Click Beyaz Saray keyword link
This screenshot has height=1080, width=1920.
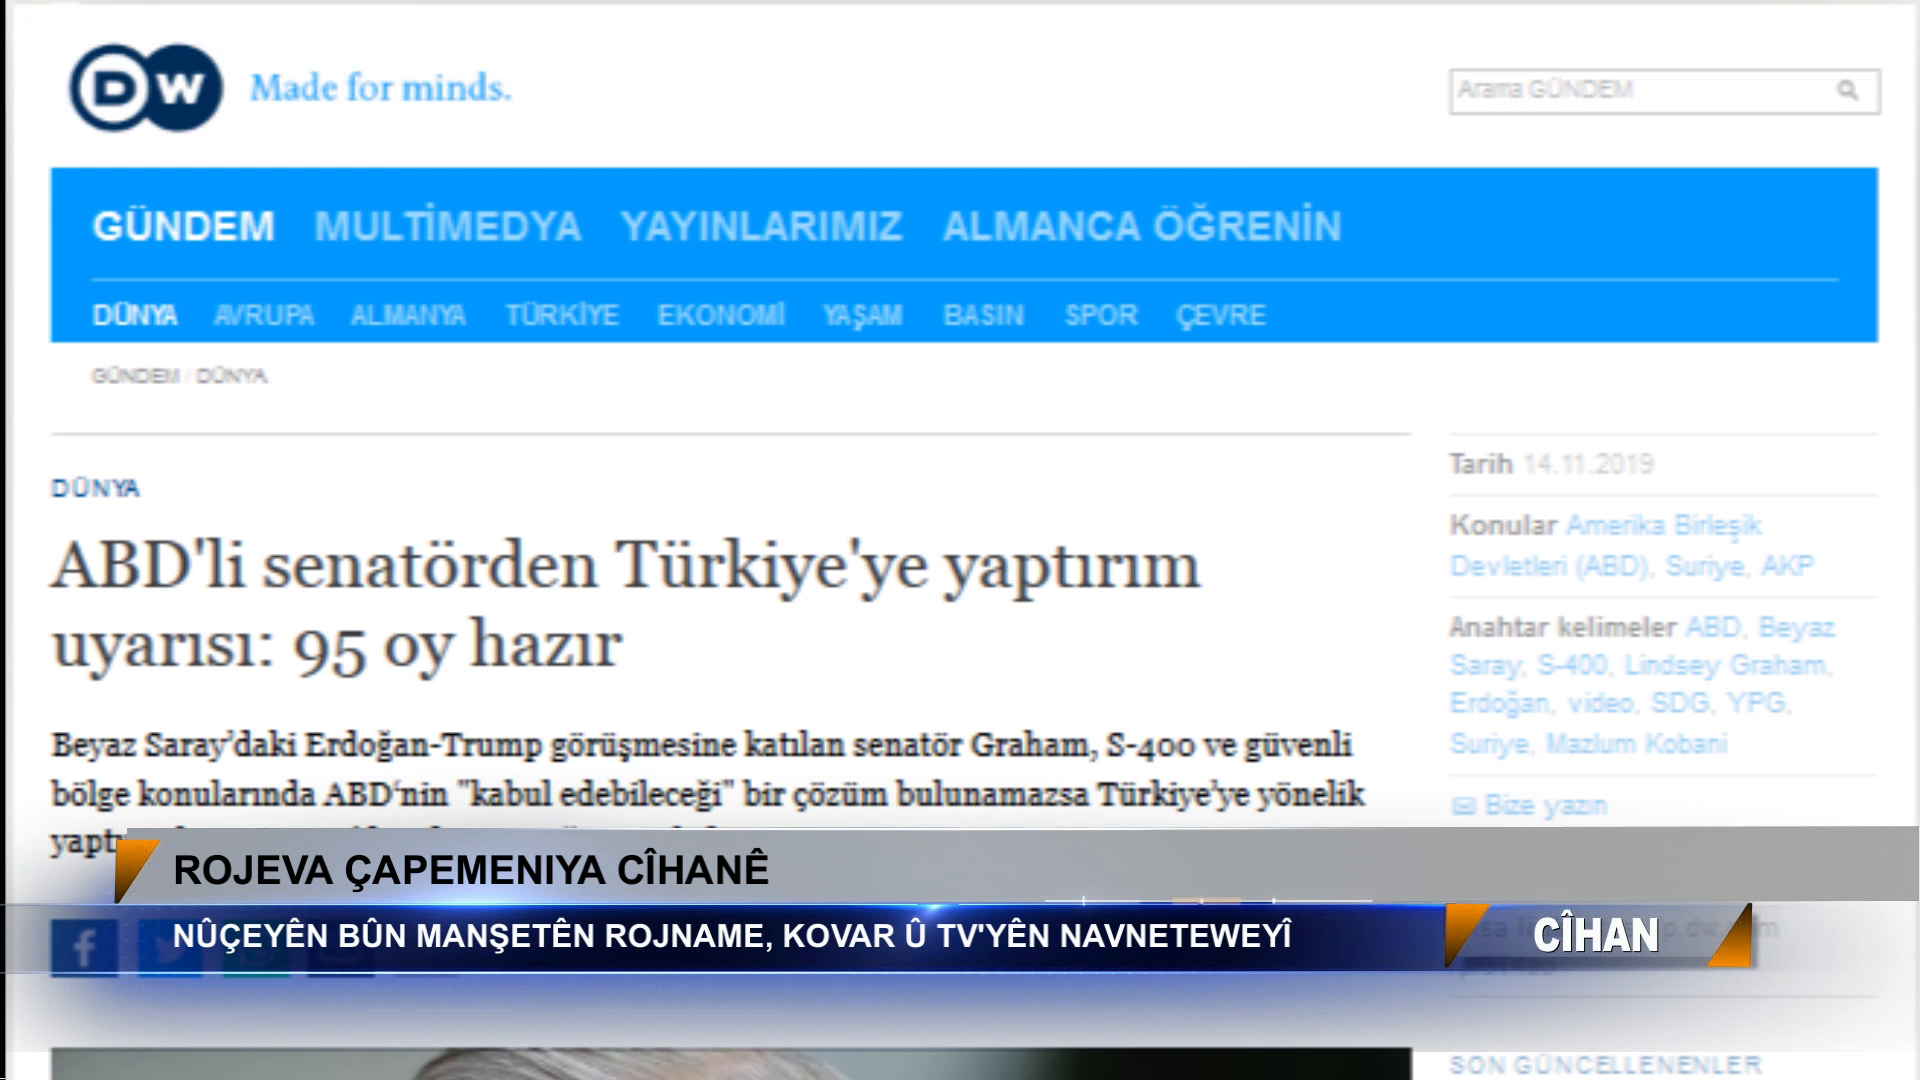1642,646
